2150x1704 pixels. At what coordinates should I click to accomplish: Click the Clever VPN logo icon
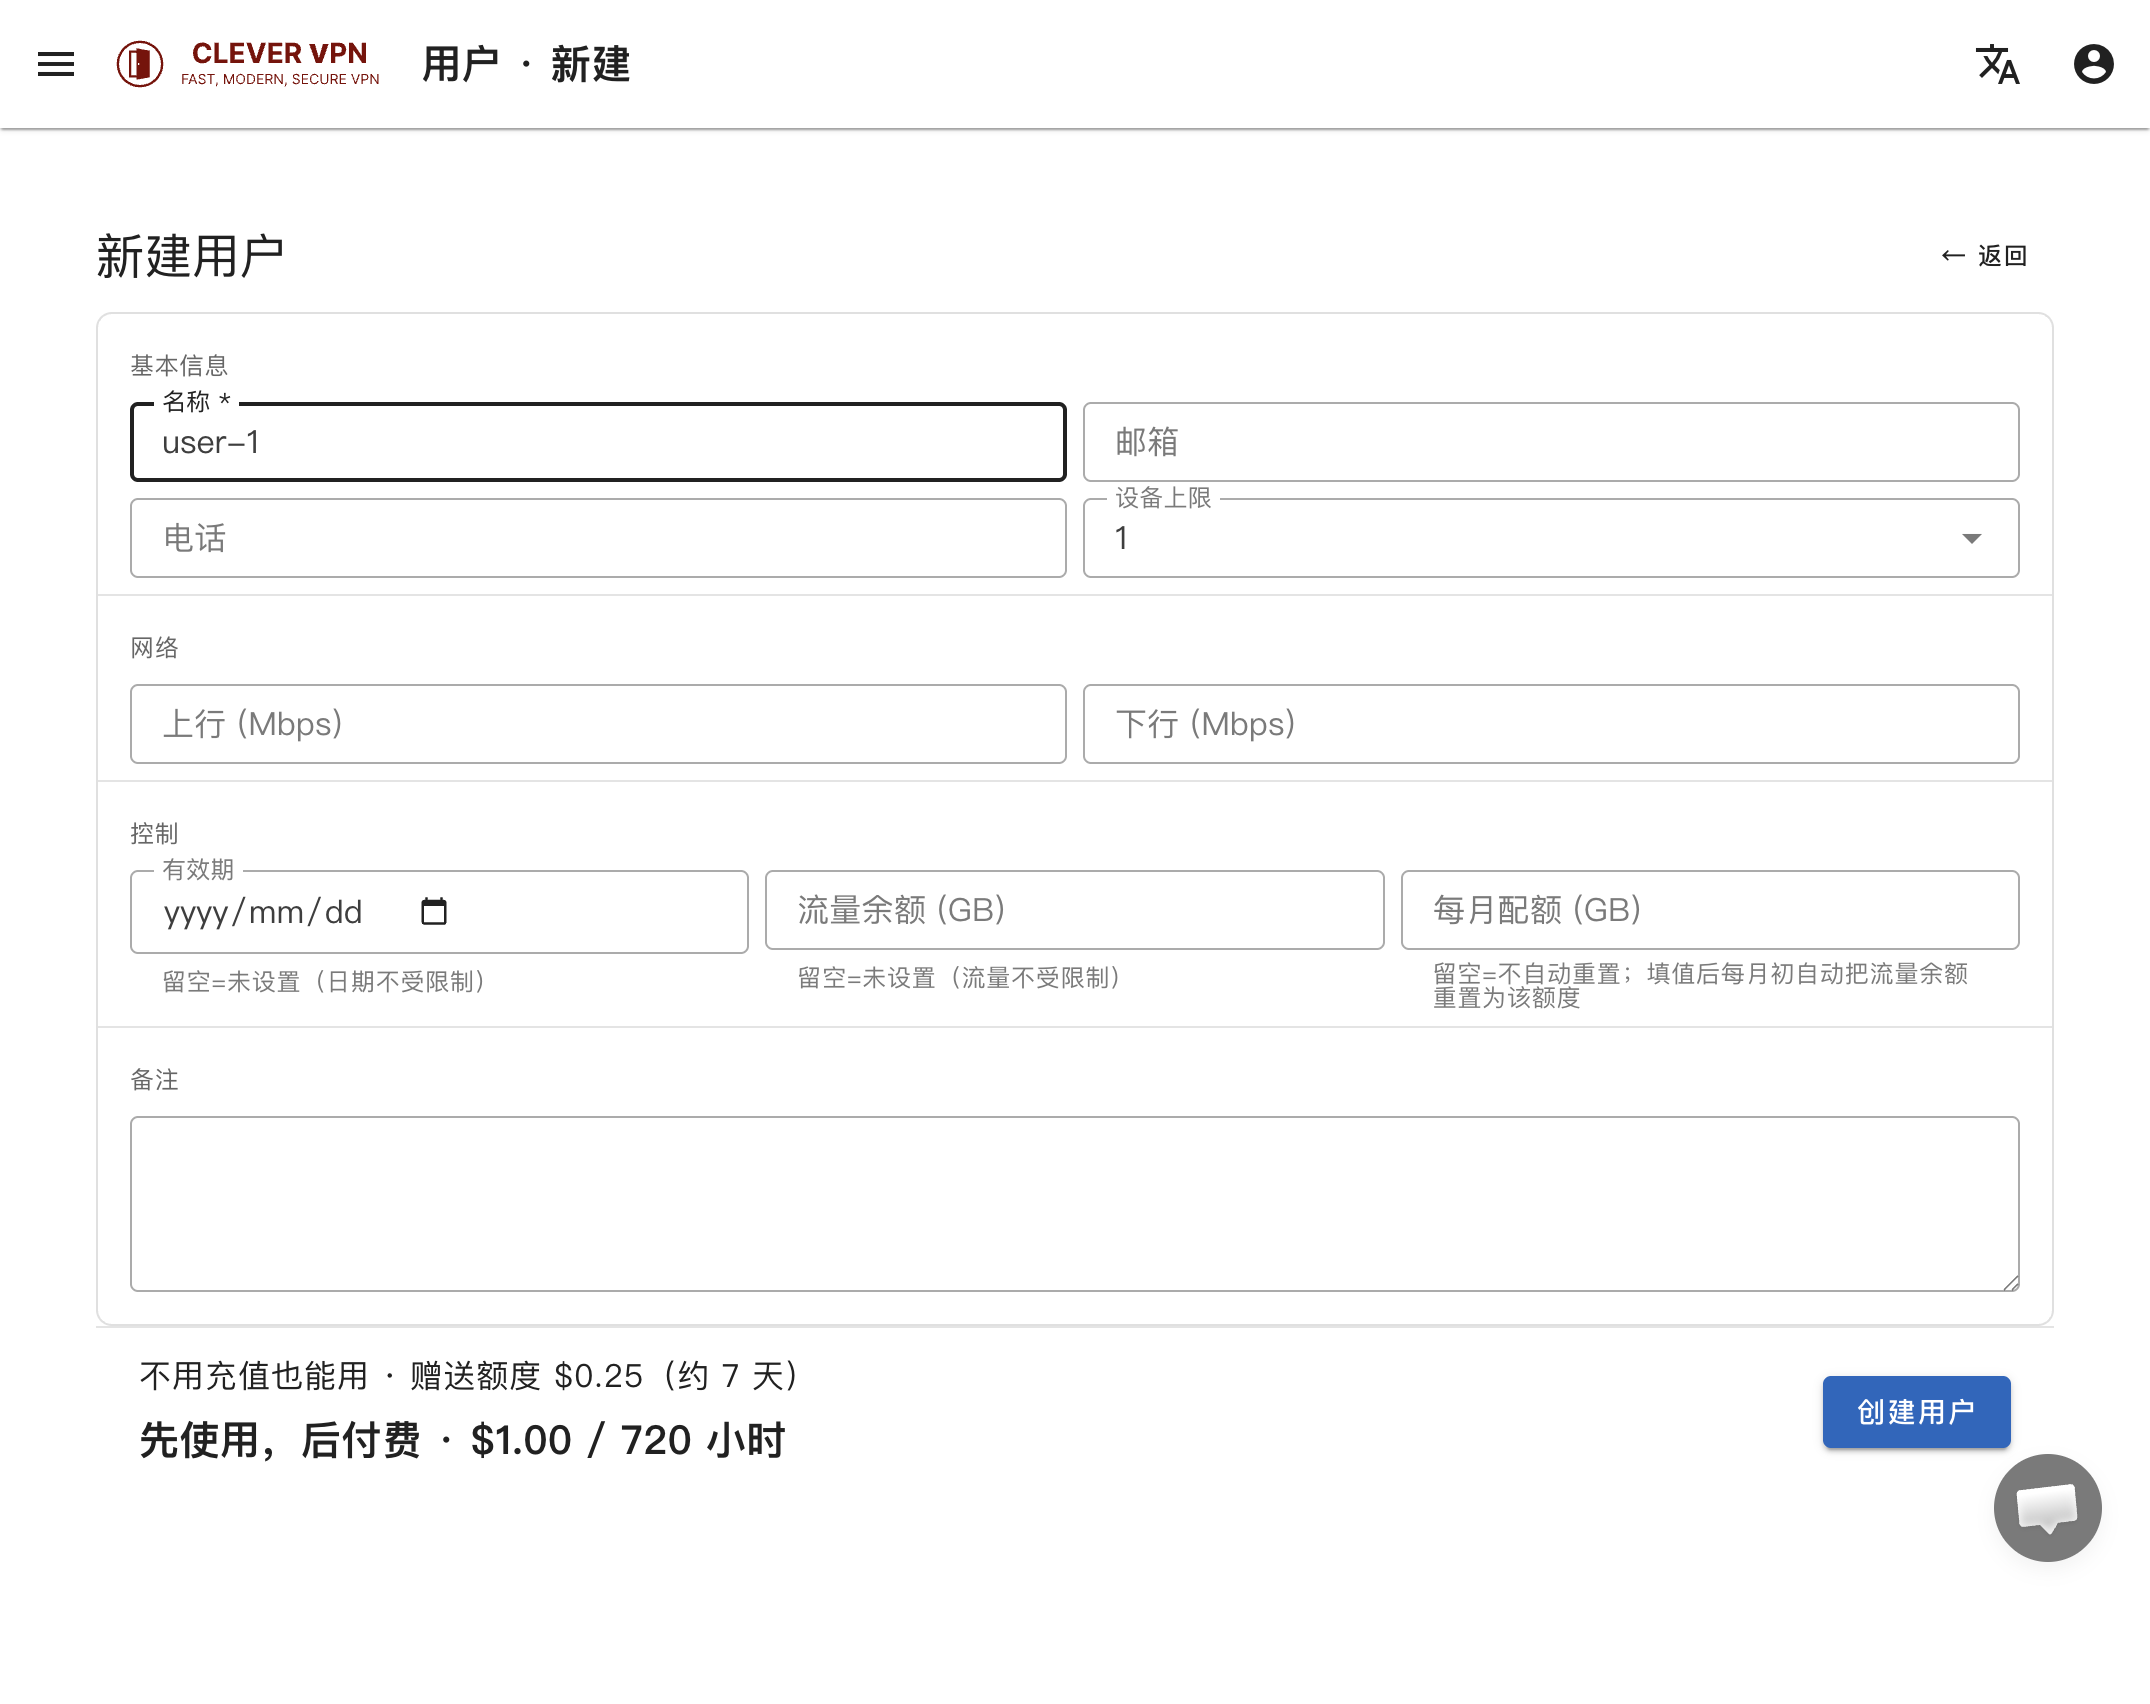coord(140,65)
